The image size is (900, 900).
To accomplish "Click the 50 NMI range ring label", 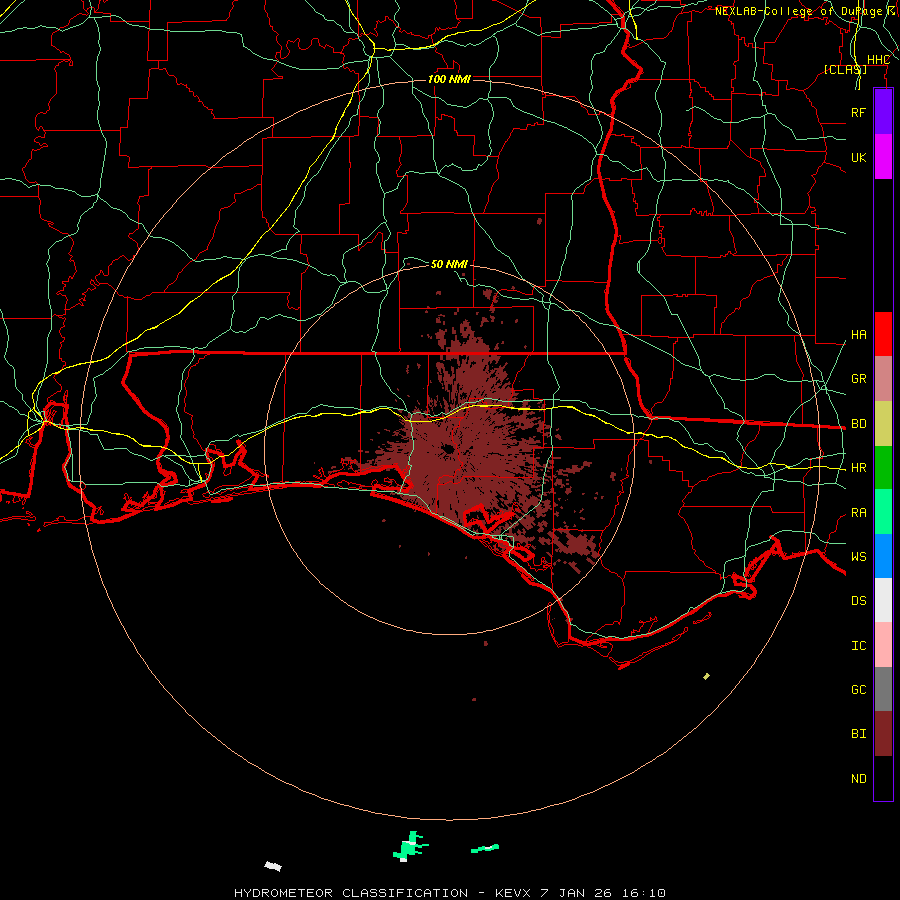I will (x=449, y=264).
